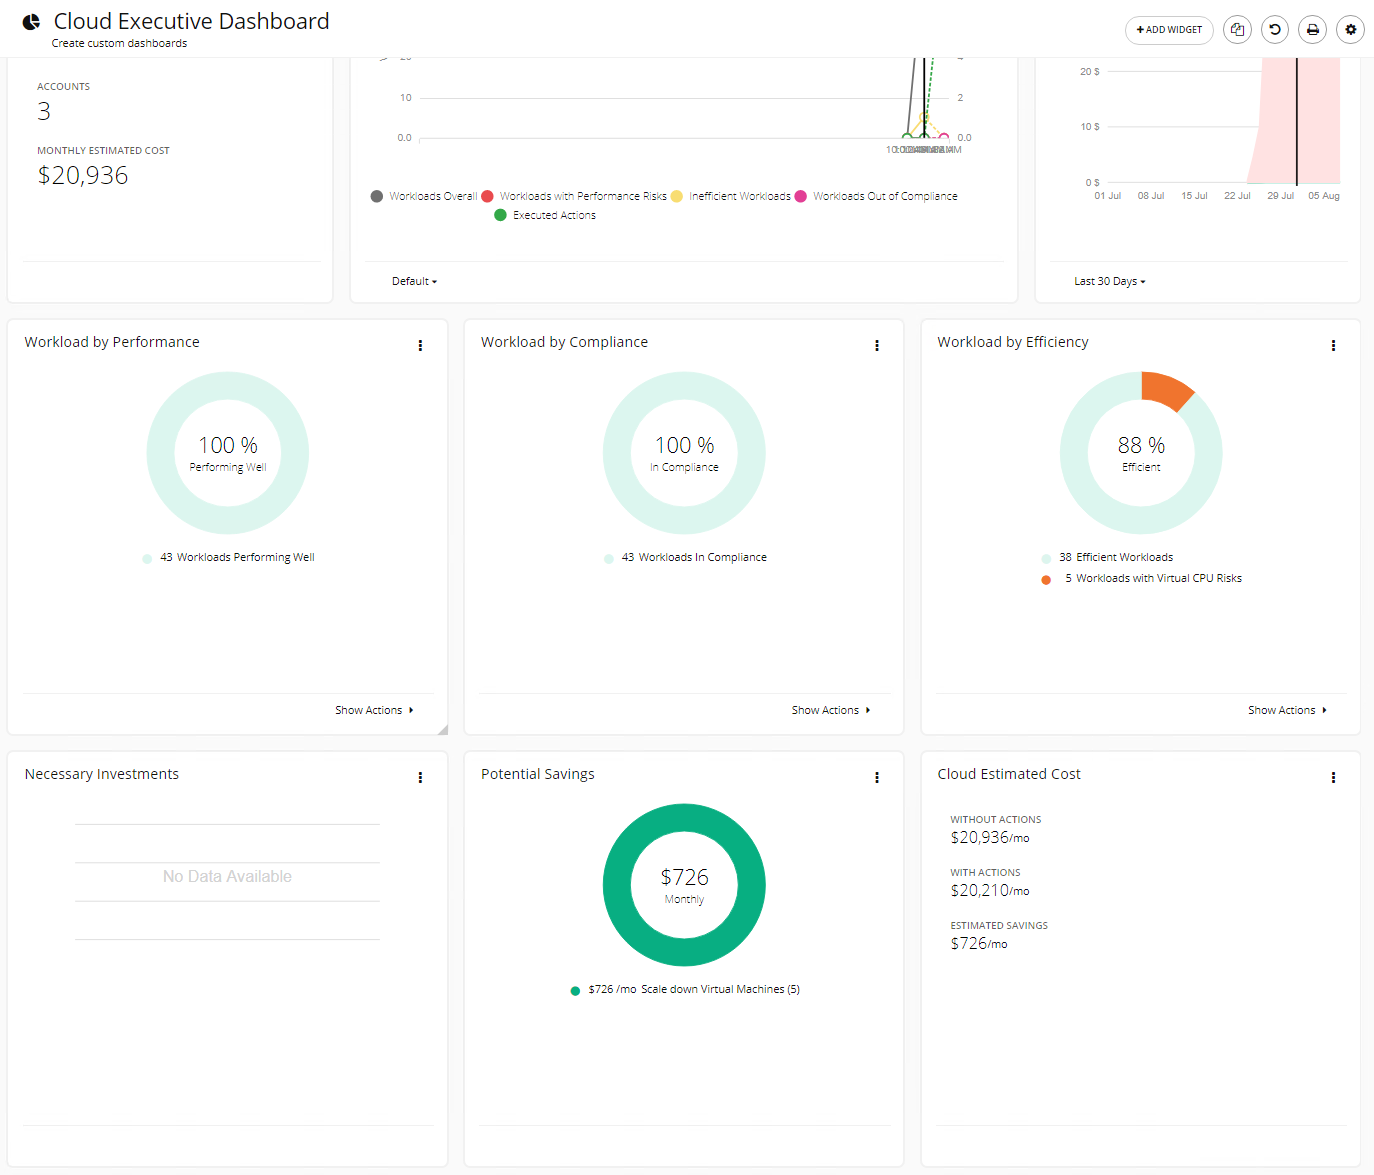Open Workload by Performance options menu
Screen dimensions: 1374x1175
[420, 345]
